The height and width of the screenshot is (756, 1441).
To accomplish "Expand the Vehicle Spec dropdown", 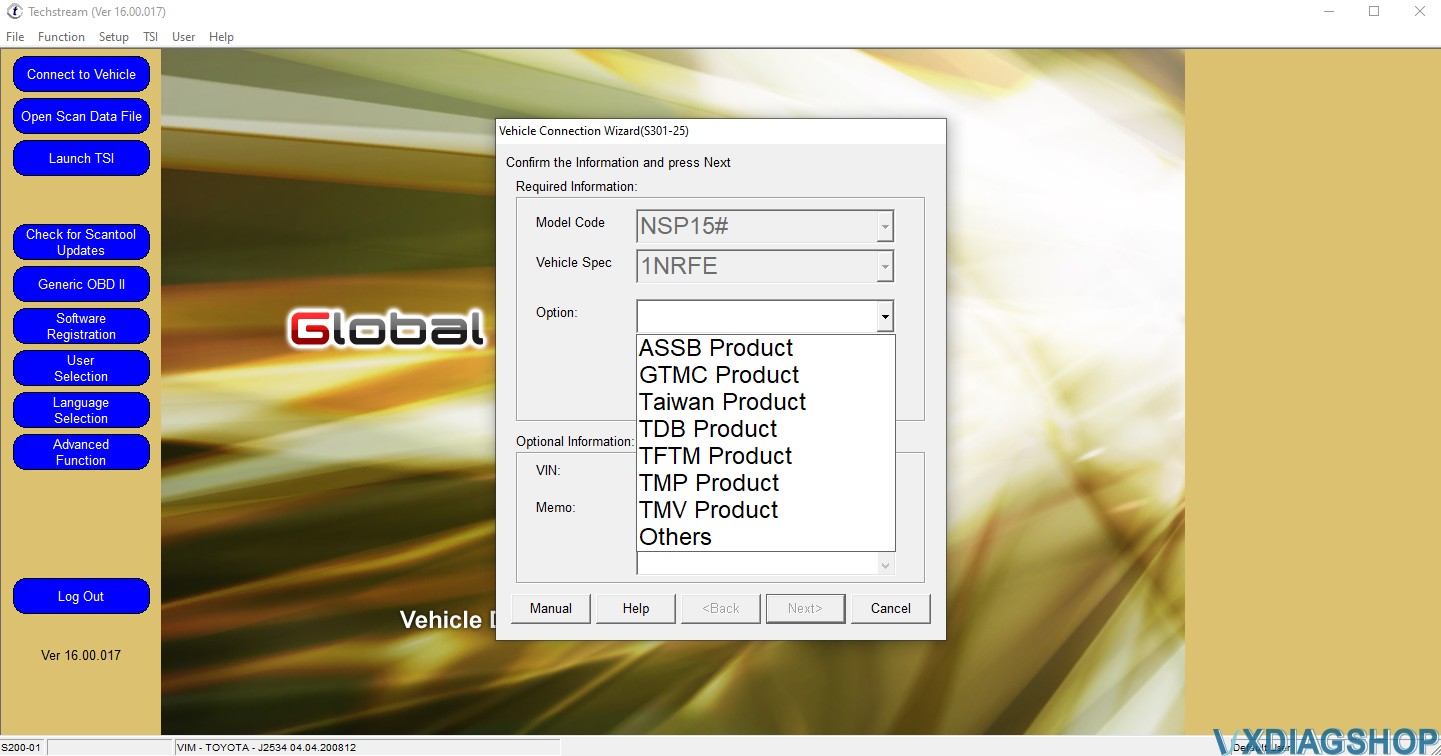I will pyautogui.click(x=884, y=267).
